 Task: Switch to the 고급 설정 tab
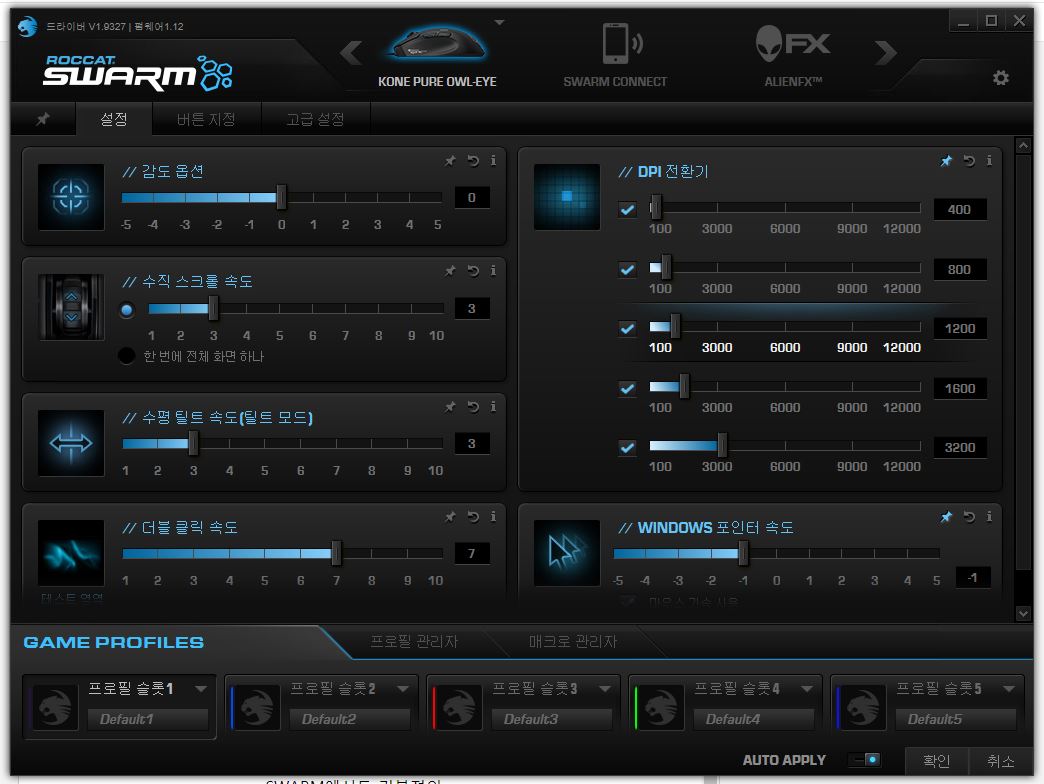click(316, 119)
